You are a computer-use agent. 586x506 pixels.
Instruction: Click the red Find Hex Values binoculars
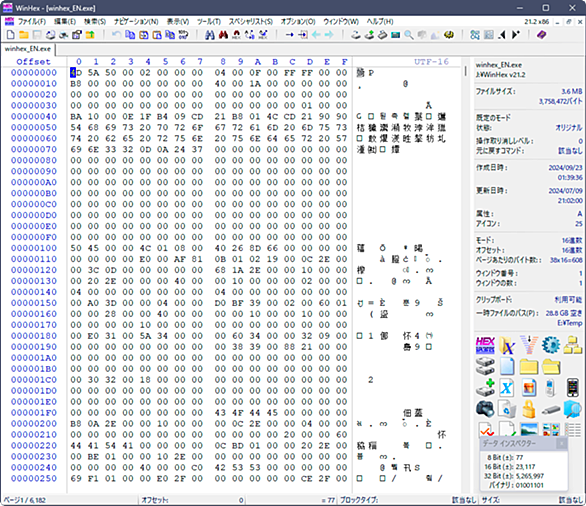click(223, 35)
